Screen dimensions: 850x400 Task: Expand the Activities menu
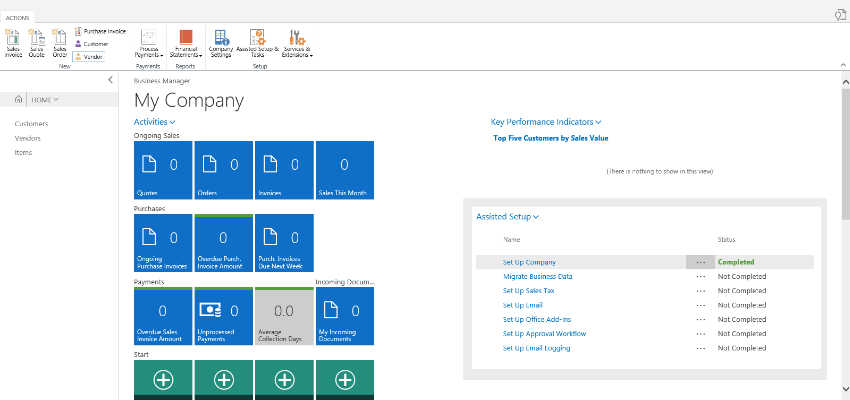coord(154,122)
